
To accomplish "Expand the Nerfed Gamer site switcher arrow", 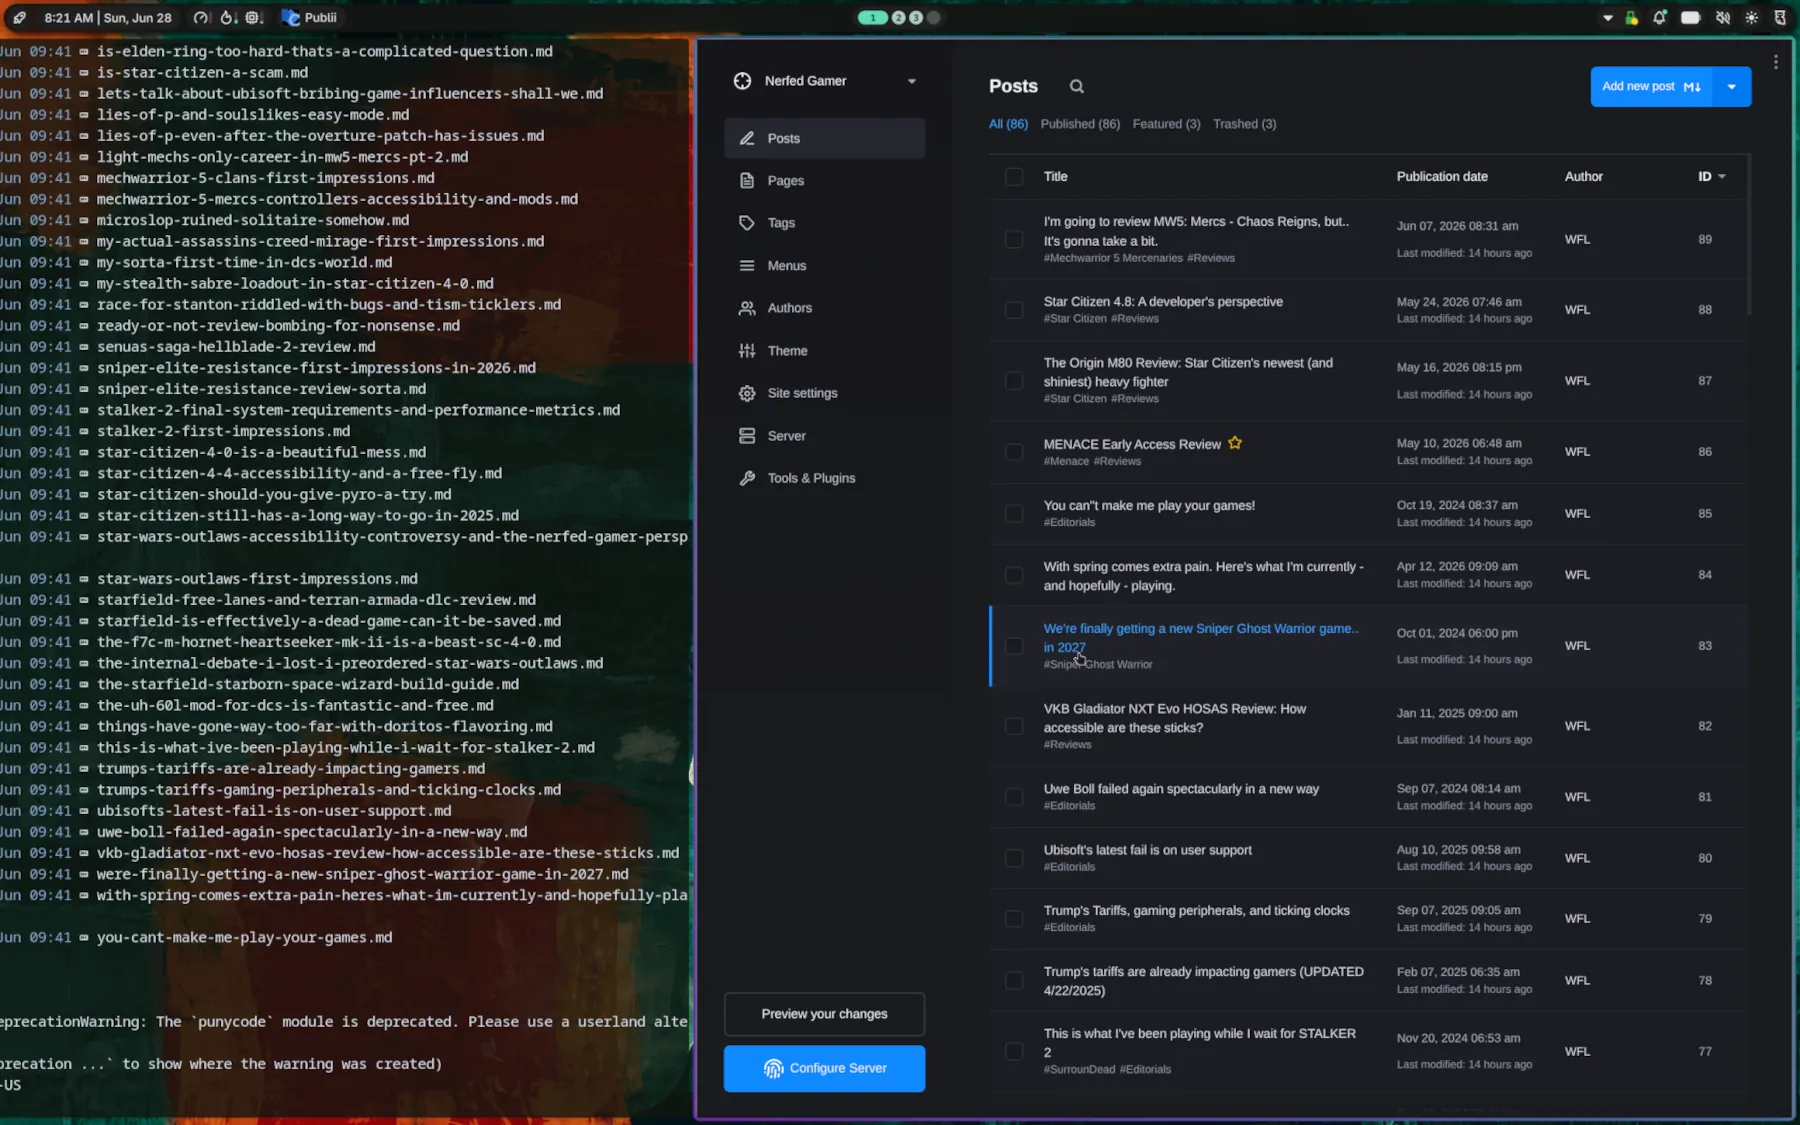I will [911, 81].
